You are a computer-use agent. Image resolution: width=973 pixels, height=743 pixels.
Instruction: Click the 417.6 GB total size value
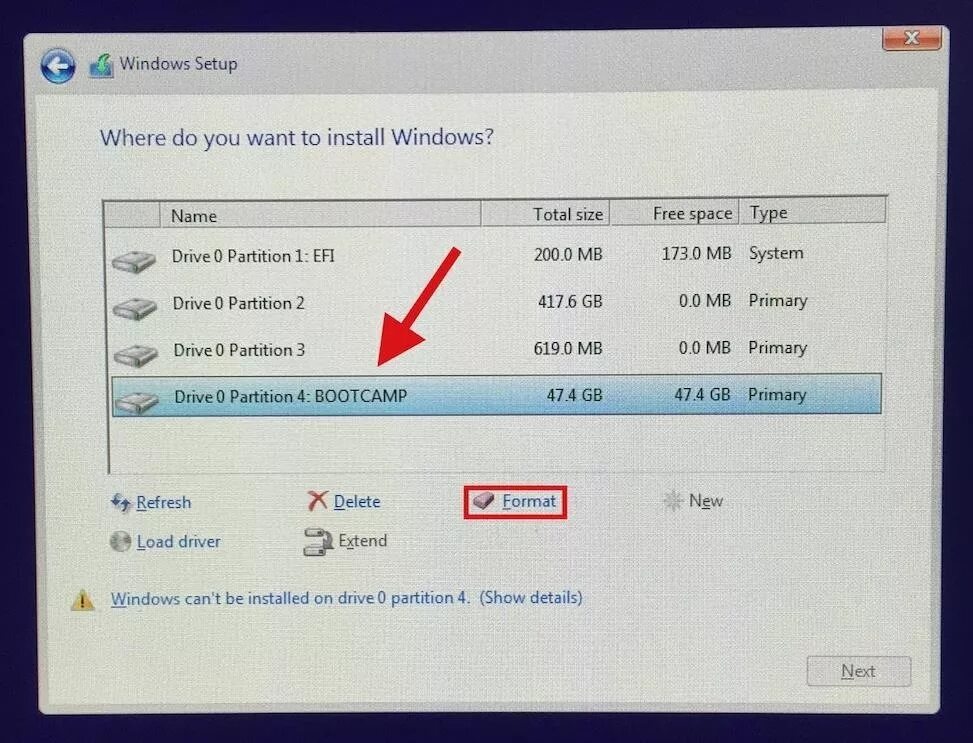point(570,302)
